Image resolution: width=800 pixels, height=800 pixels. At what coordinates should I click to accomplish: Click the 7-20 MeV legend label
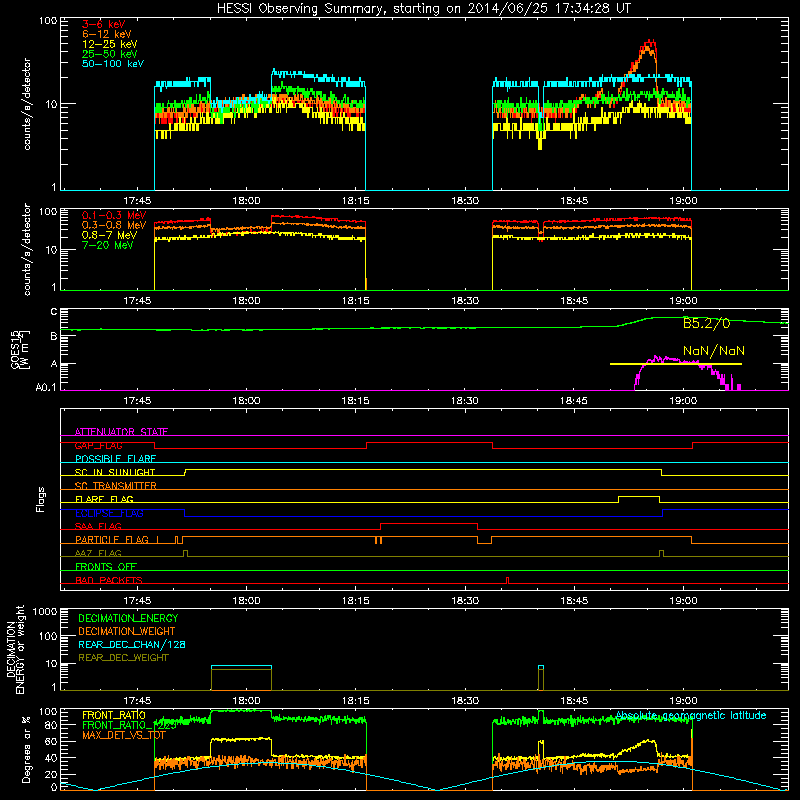tap(108, 245)
